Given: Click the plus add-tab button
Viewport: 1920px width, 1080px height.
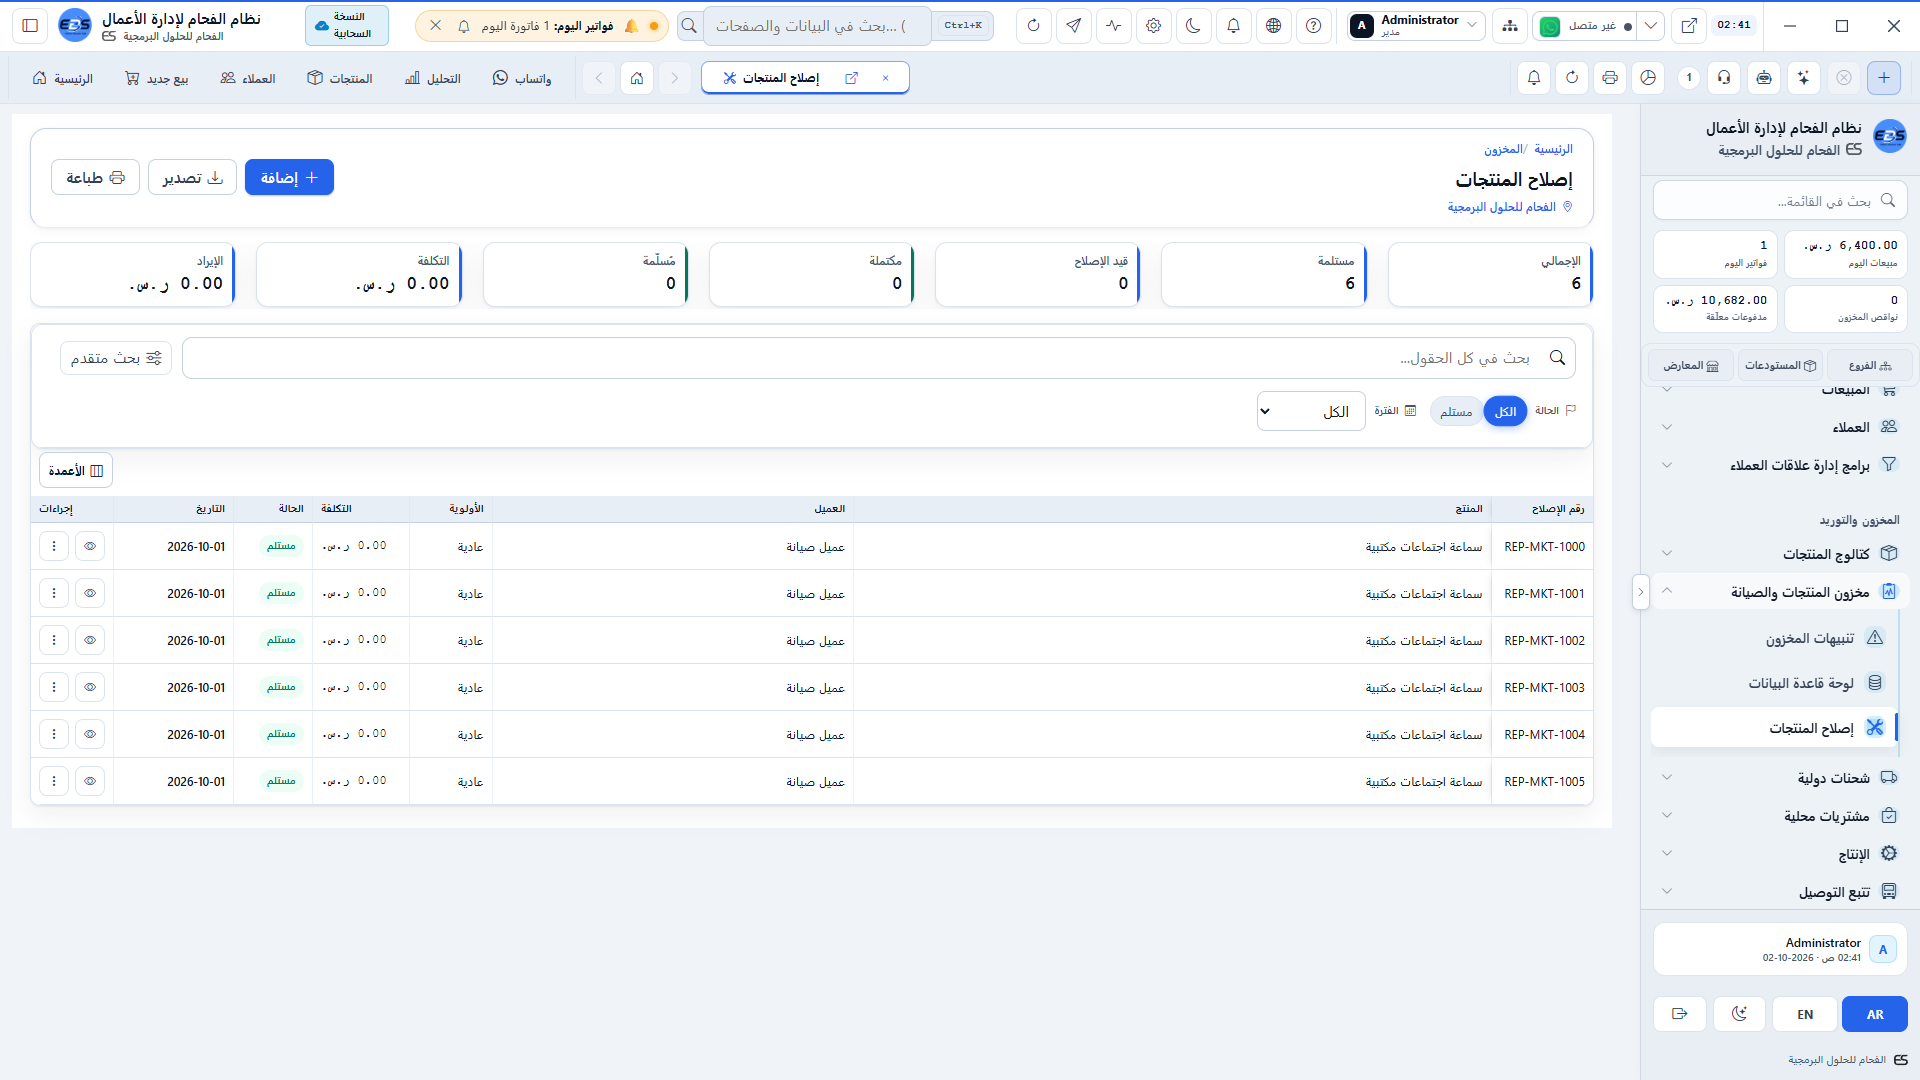Looking at the screenshot, I should tap(1884, 78).
